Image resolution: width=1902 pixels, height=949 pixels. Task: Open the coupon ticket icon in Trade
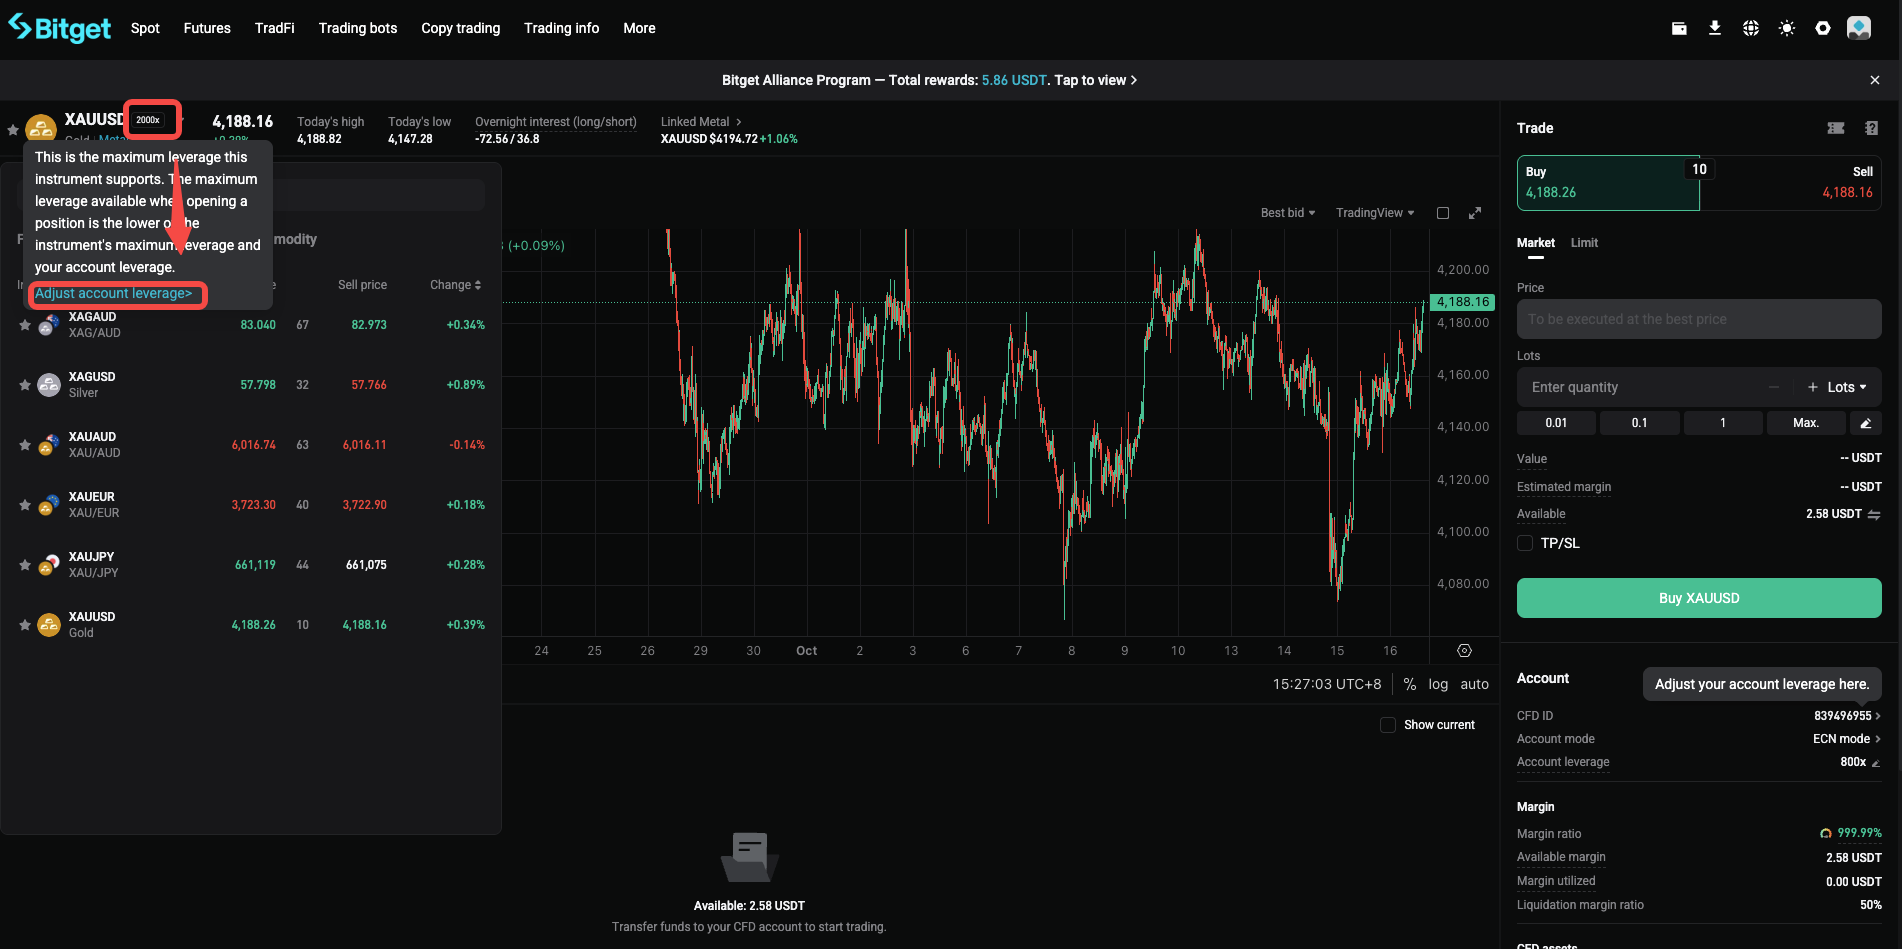[1836, 128]
